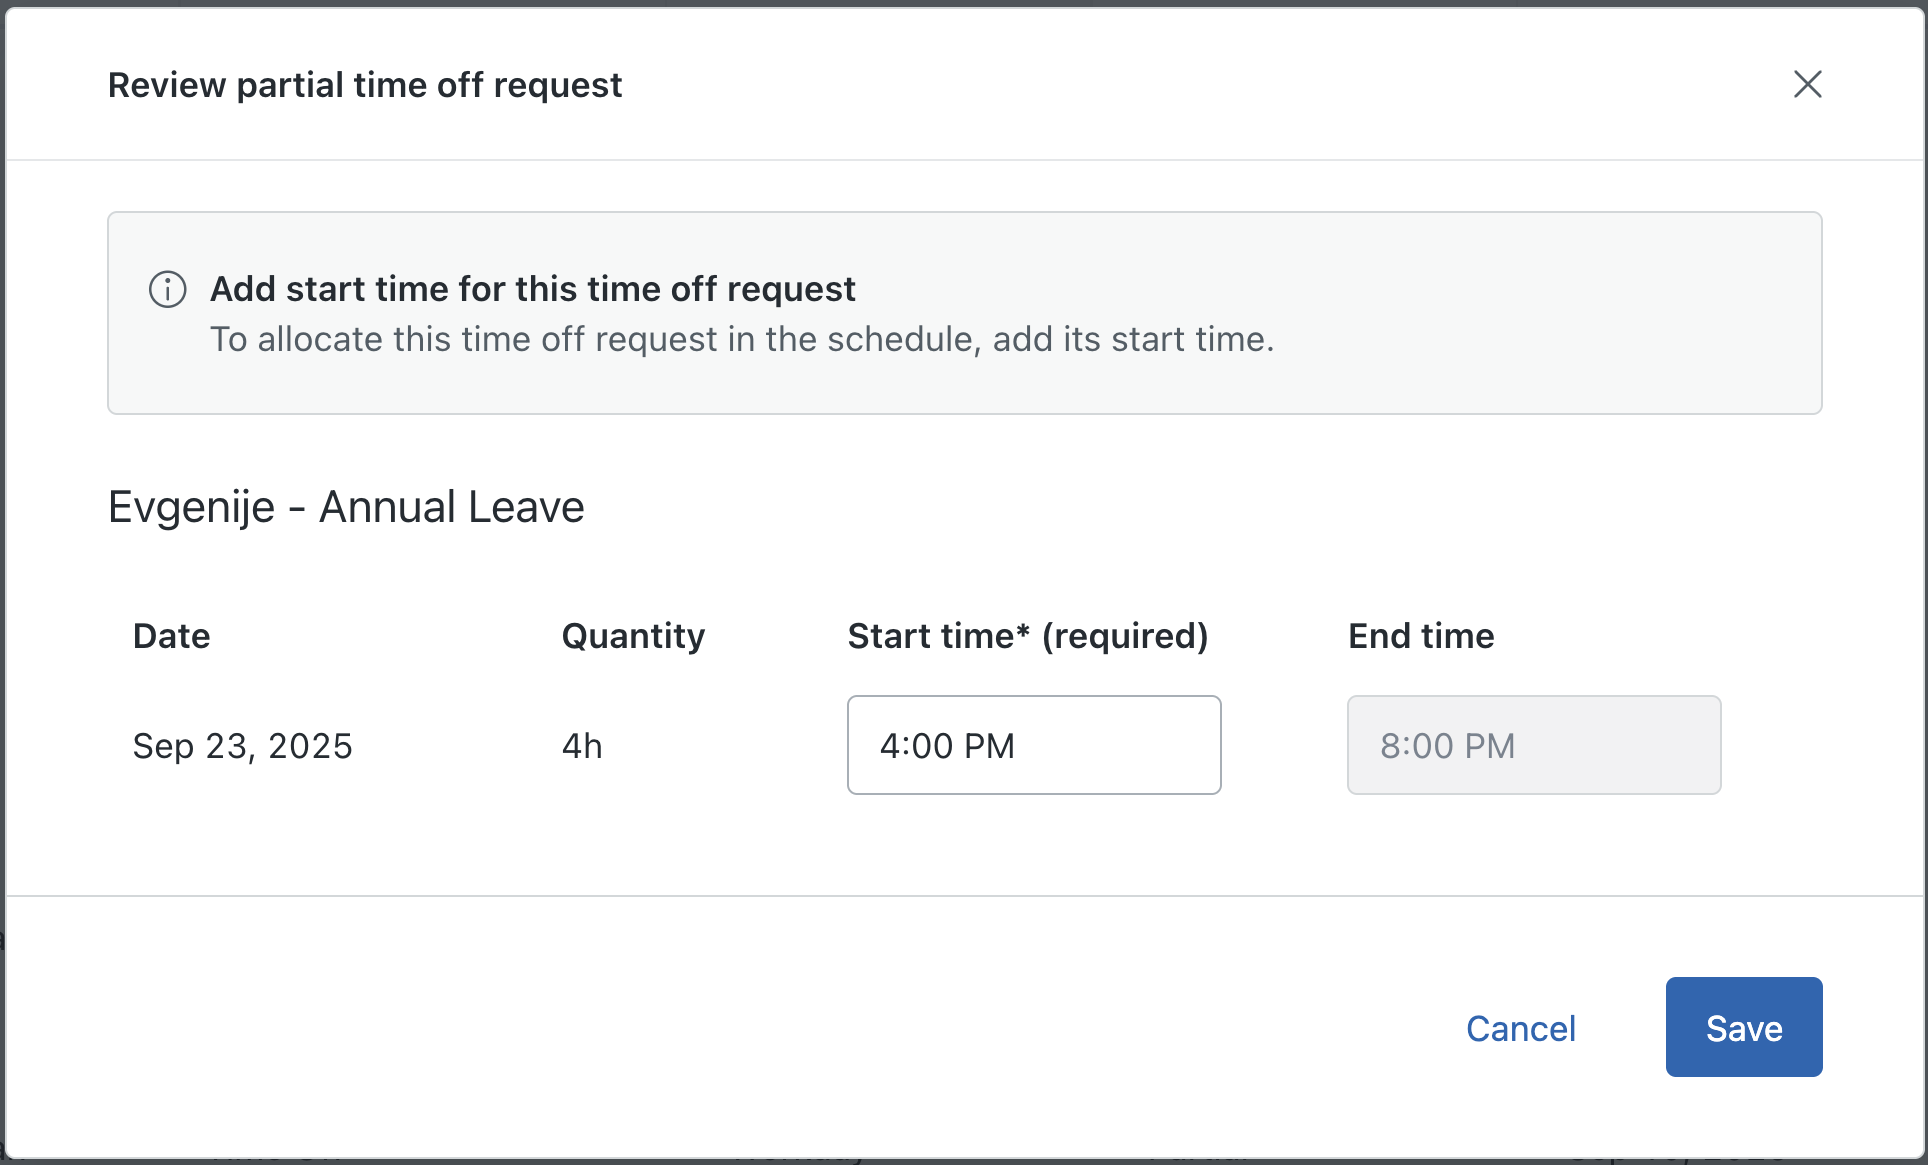Save the time off start time
Viewport: 1928px width, 1165px height.
click(x=1744, y=1027)
